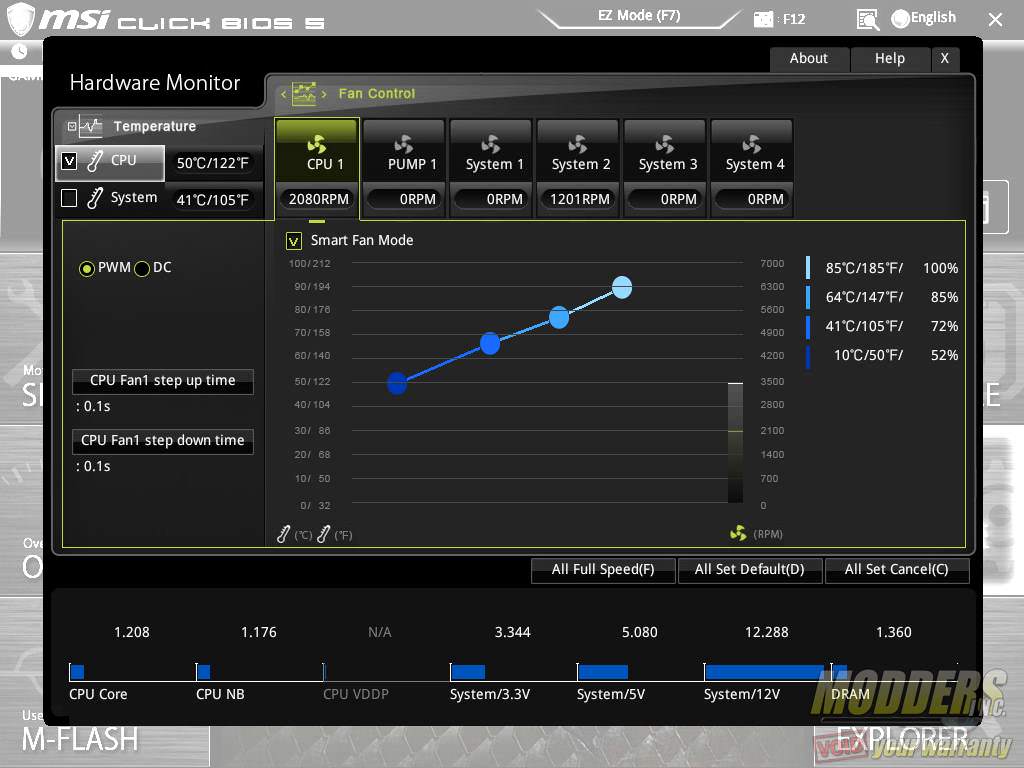Click the 10°C/50°F 52% legend entry
This screenshot has height=768, width=1024.
point(883,355)
